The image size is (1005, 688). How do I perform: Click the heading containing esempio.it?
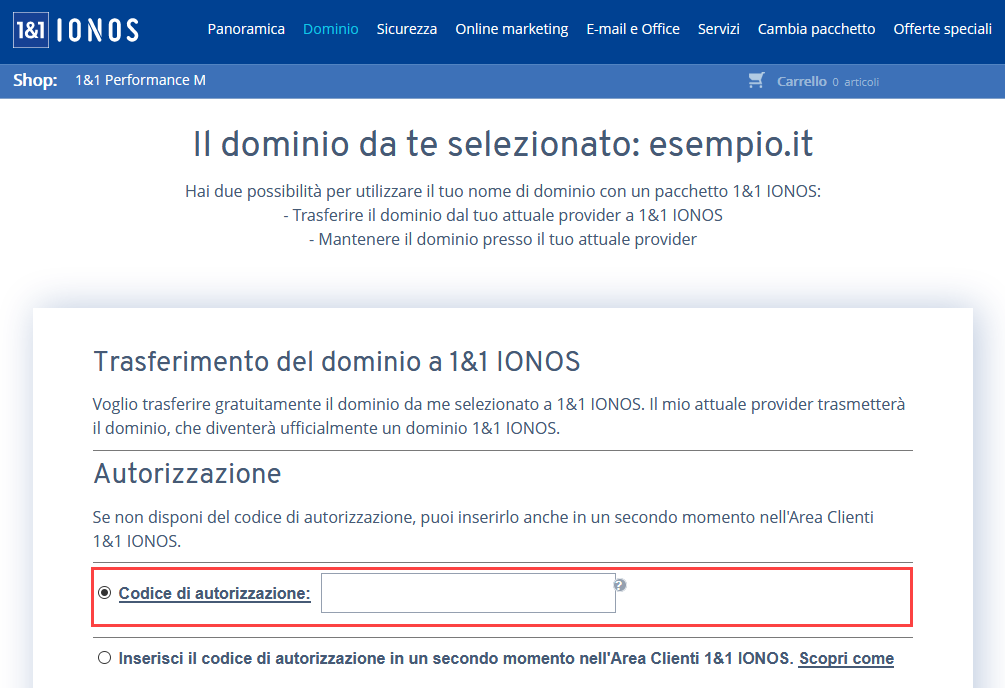coord(503,144)
